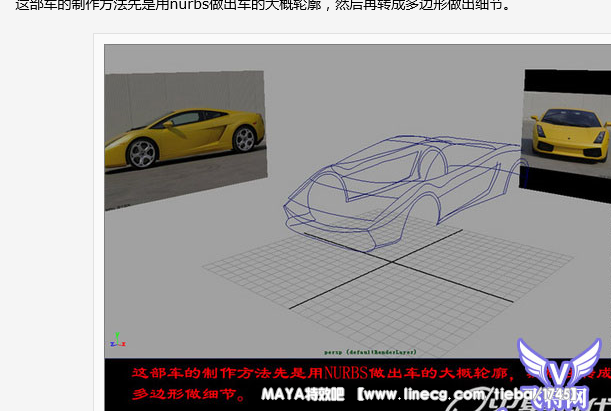Click the black band above the front-view photo

565,78
